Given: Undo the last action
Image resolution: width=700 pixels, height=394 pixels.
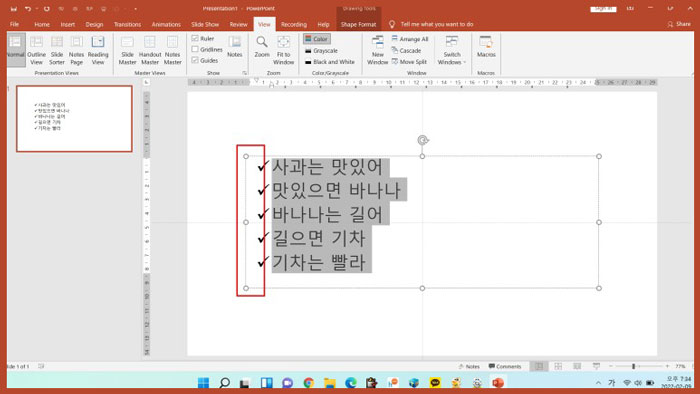Looking at the screenshot, I should click(x=28, y=8).
